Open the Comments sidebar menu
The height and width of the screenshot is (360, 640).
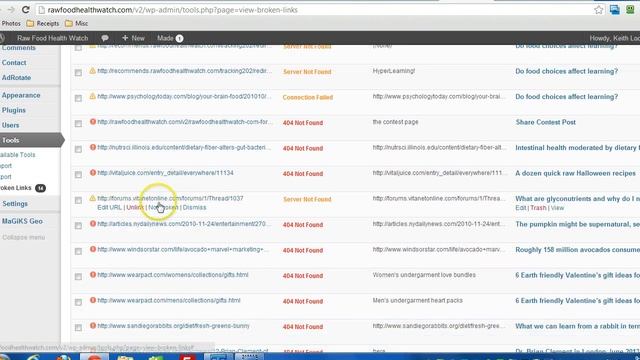tap(18, 48)
